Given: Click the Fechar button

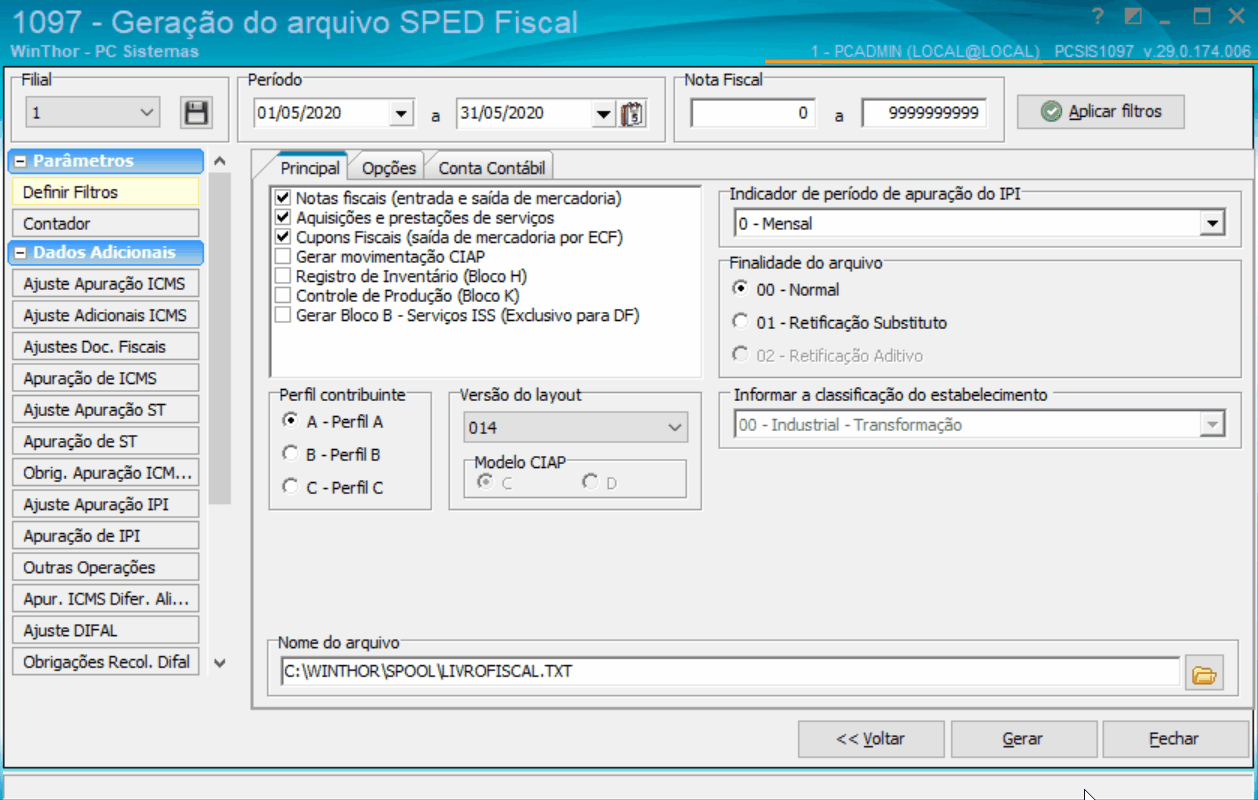Looking at the screenshot, I should point(1174,739).
